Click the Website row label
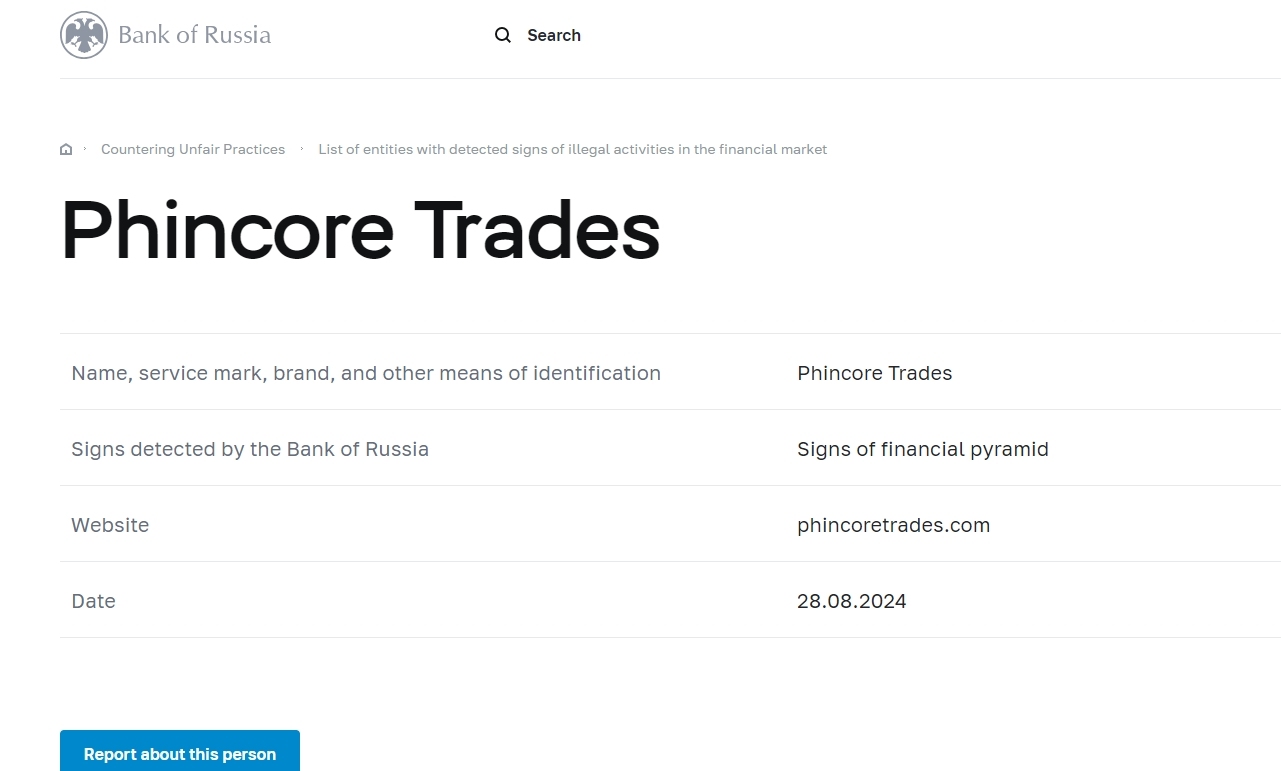Screen dimensions: 1281x771 pos(110,525)
